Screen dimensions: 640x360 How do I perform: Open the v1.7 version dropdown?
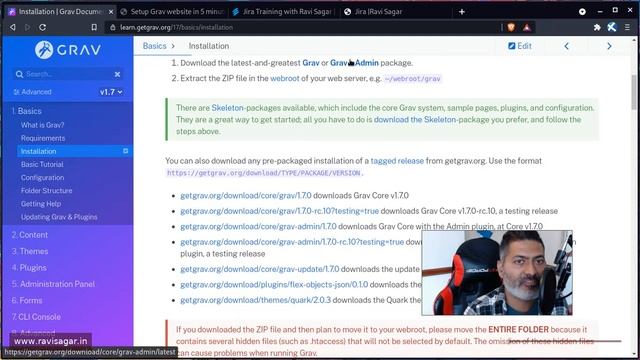[111, 92]
